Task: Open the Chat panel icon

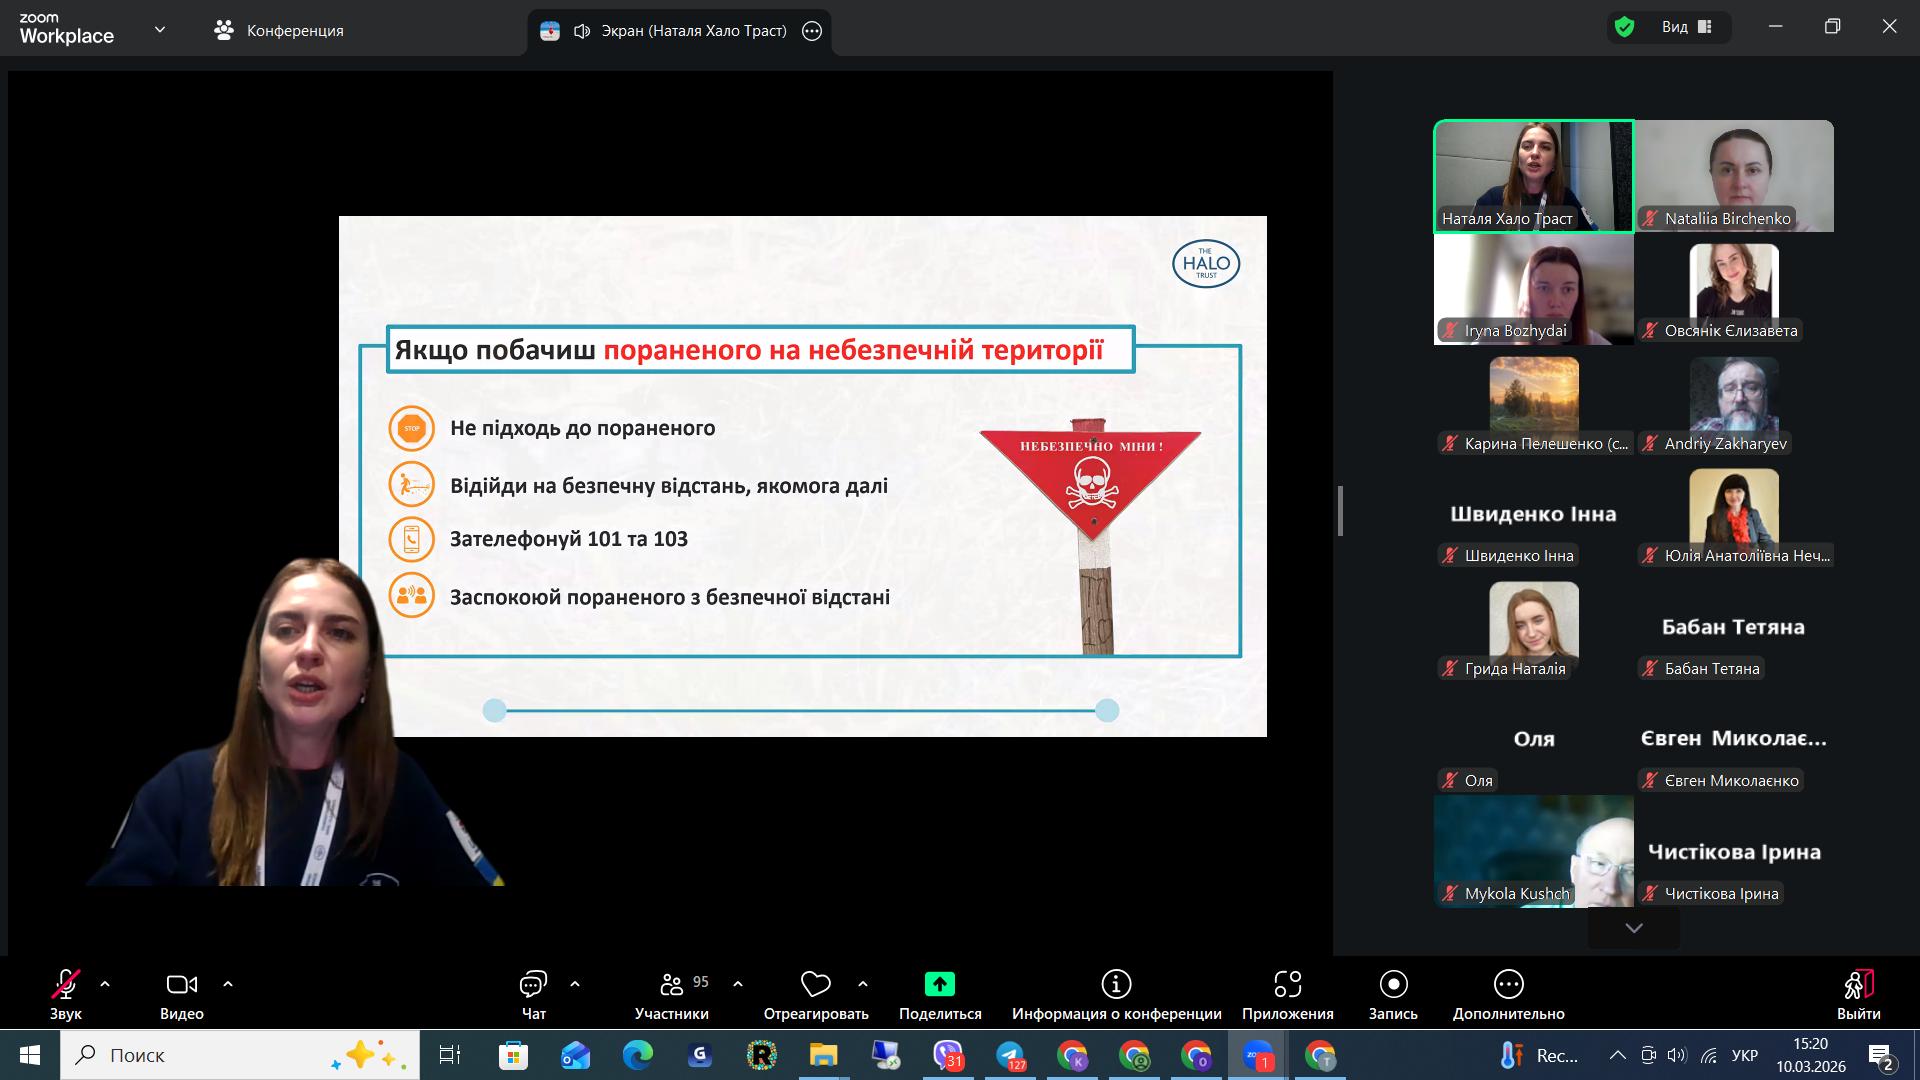Action: [533, 985]
